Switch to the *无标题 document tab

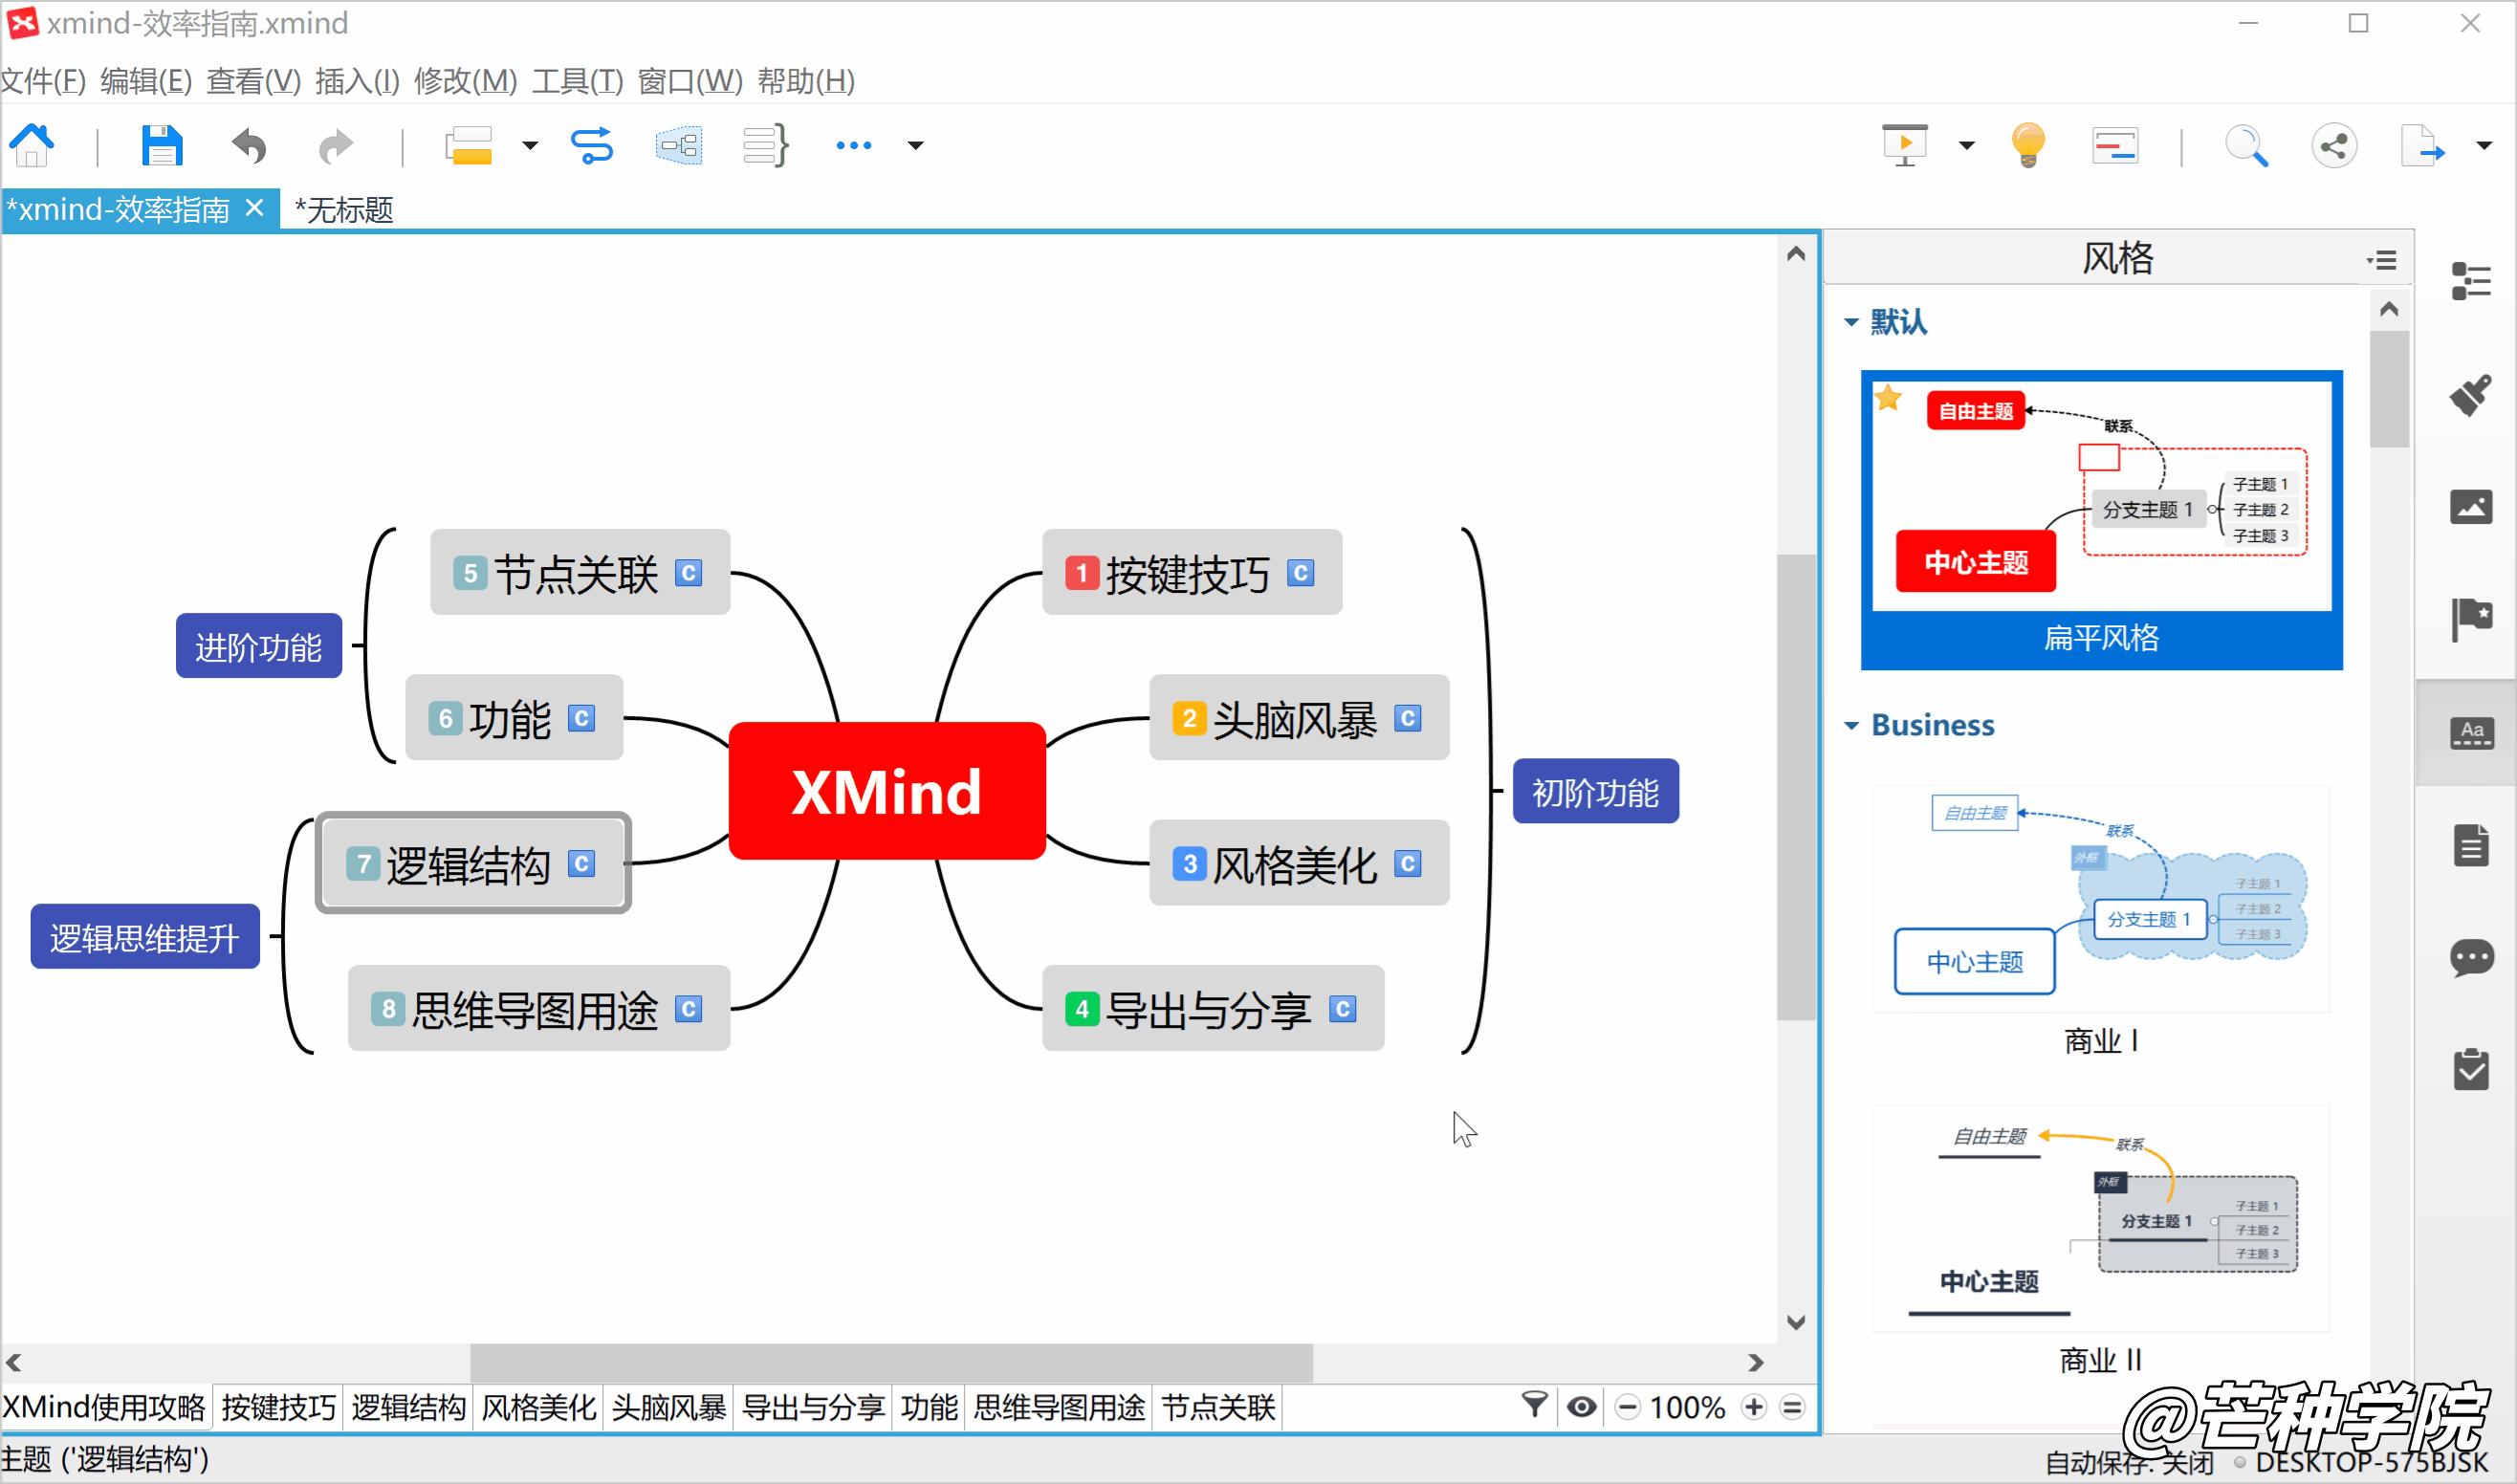pos(344,210)
